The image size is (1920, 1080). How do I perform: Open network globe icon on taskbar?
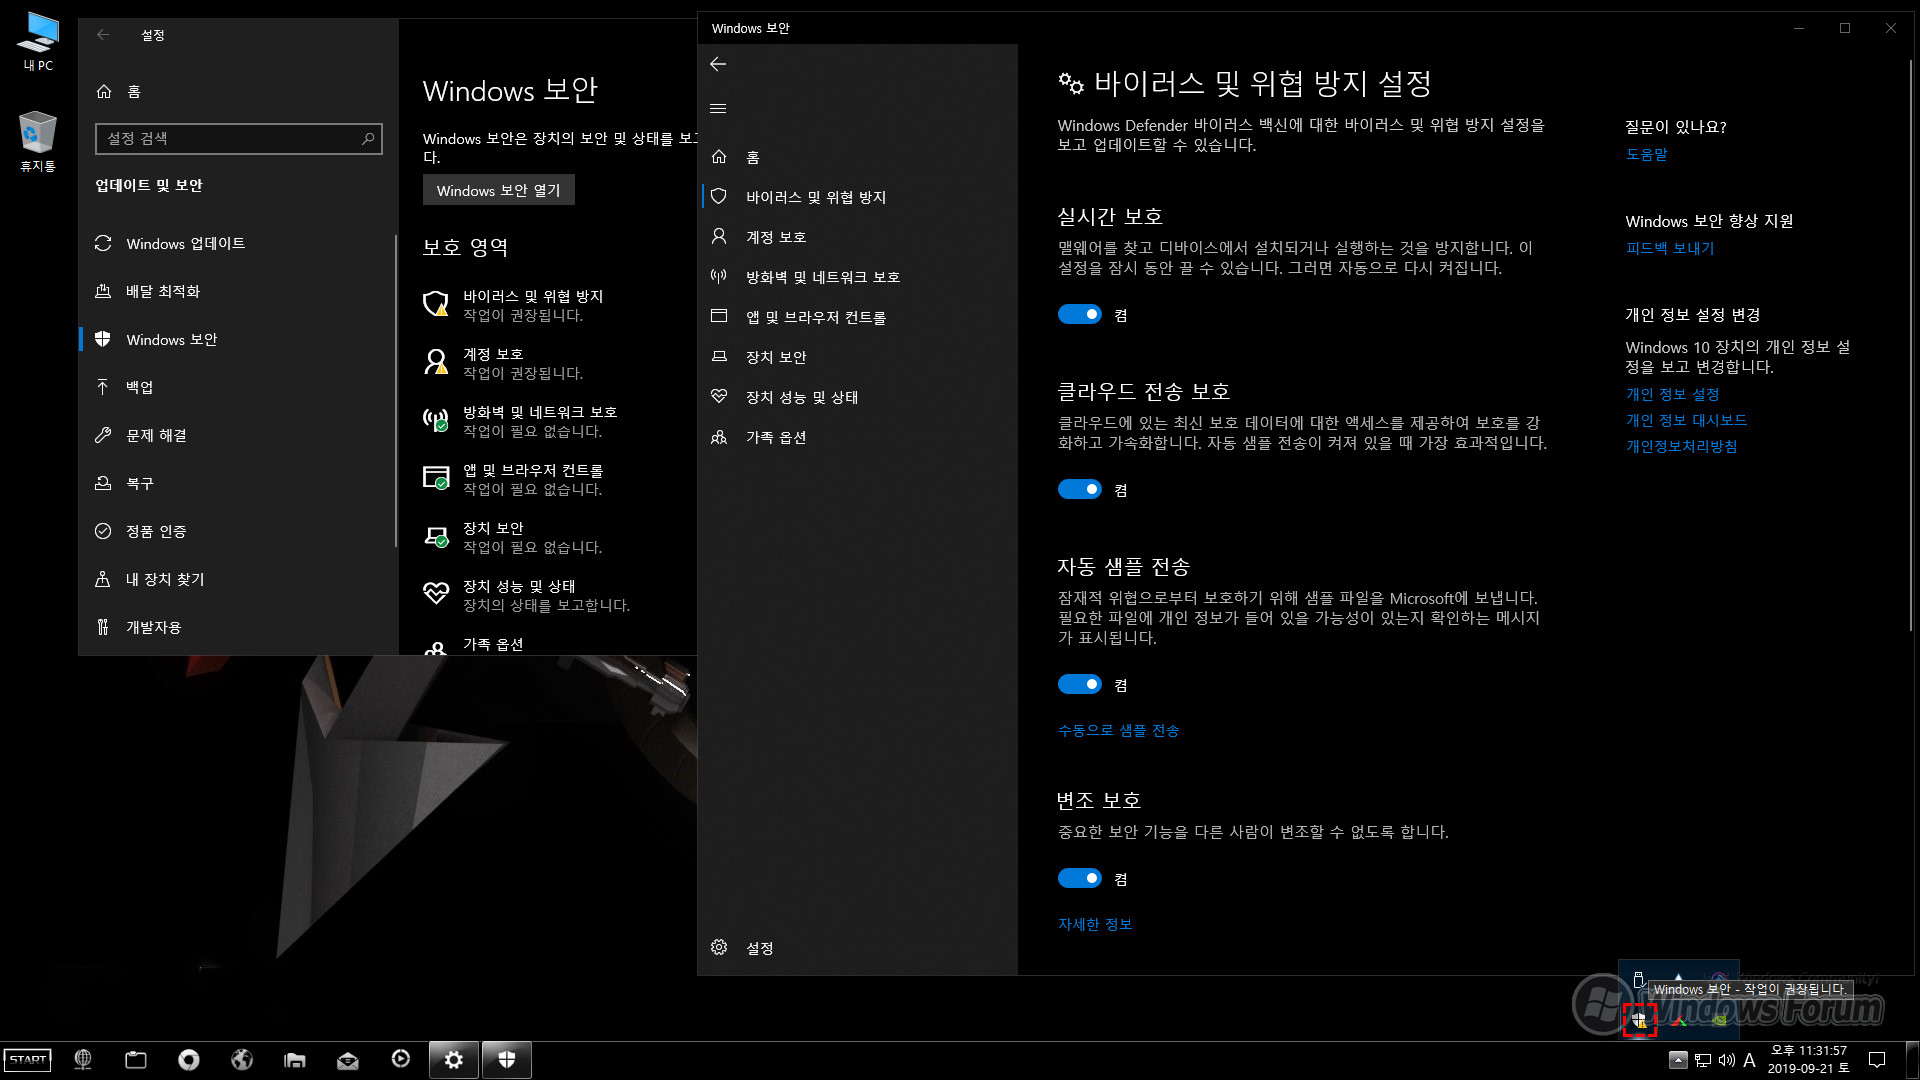point(83,1060)
